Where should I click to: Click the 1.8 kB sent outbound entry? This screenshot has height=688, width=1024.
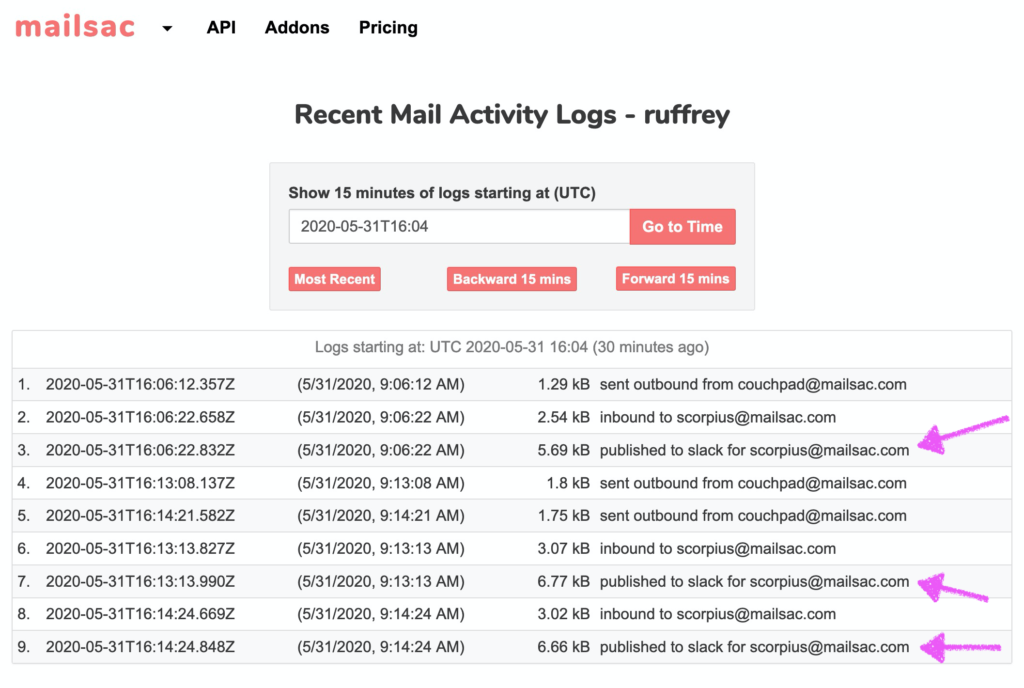753,483
